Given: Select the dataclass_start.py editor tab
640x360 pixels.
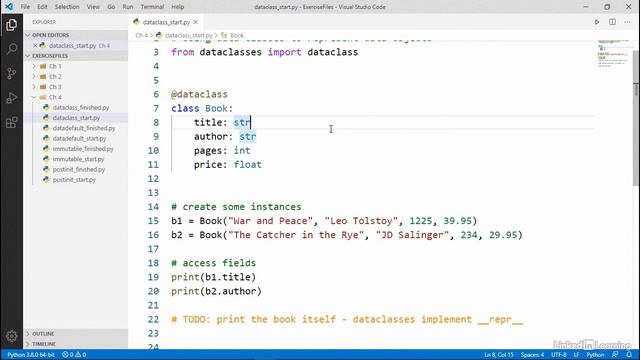Looking at the screenshot, I should pos(166,22).
